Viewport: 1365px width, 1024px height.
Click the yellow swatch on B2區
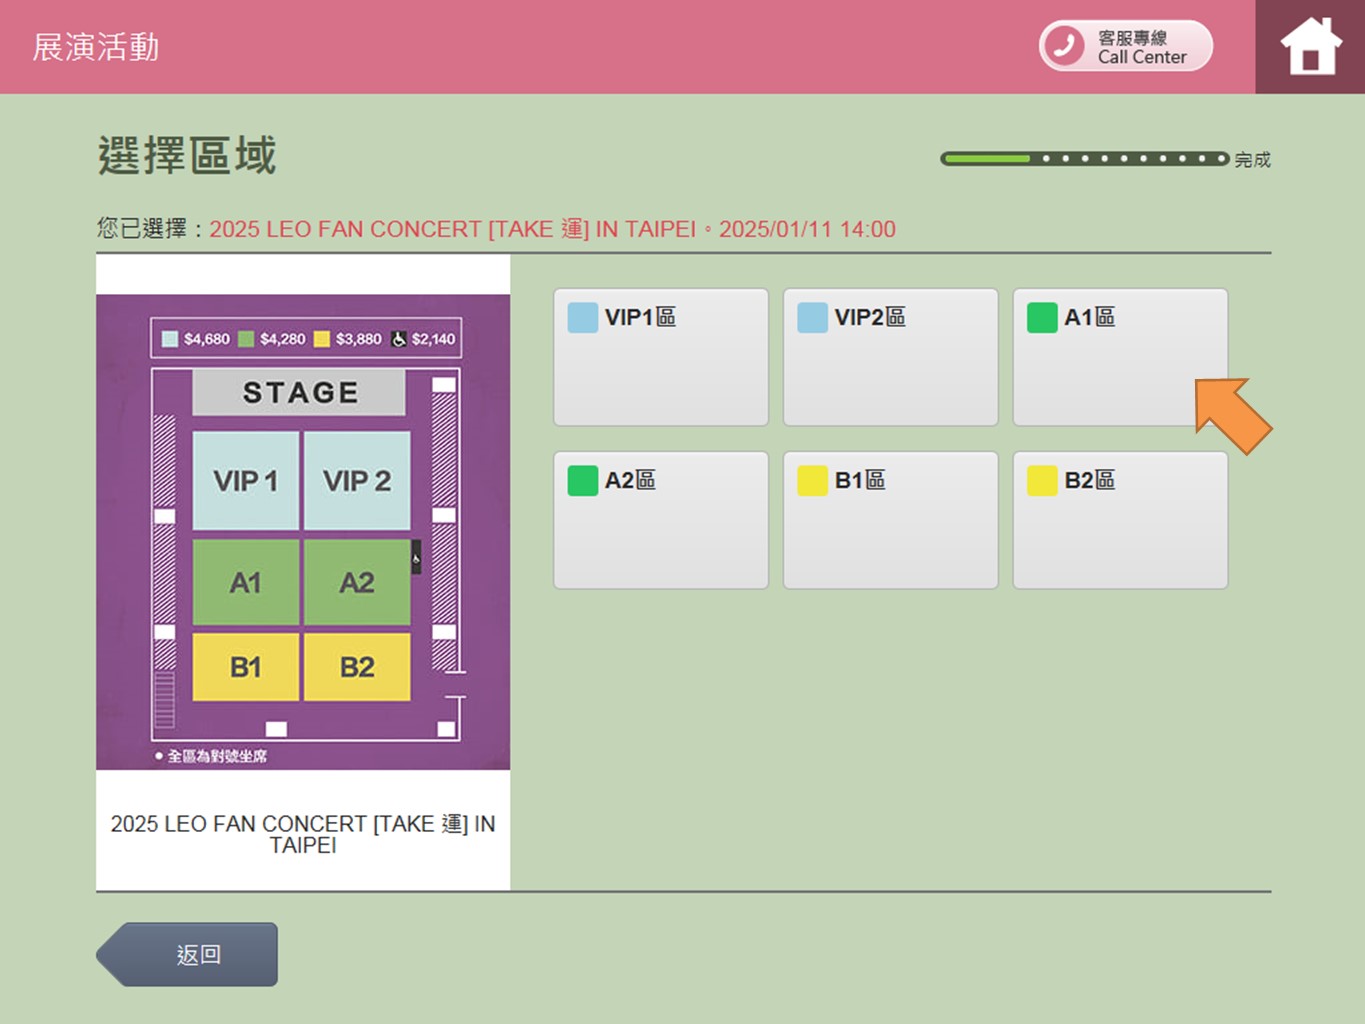click(1042, 481)
